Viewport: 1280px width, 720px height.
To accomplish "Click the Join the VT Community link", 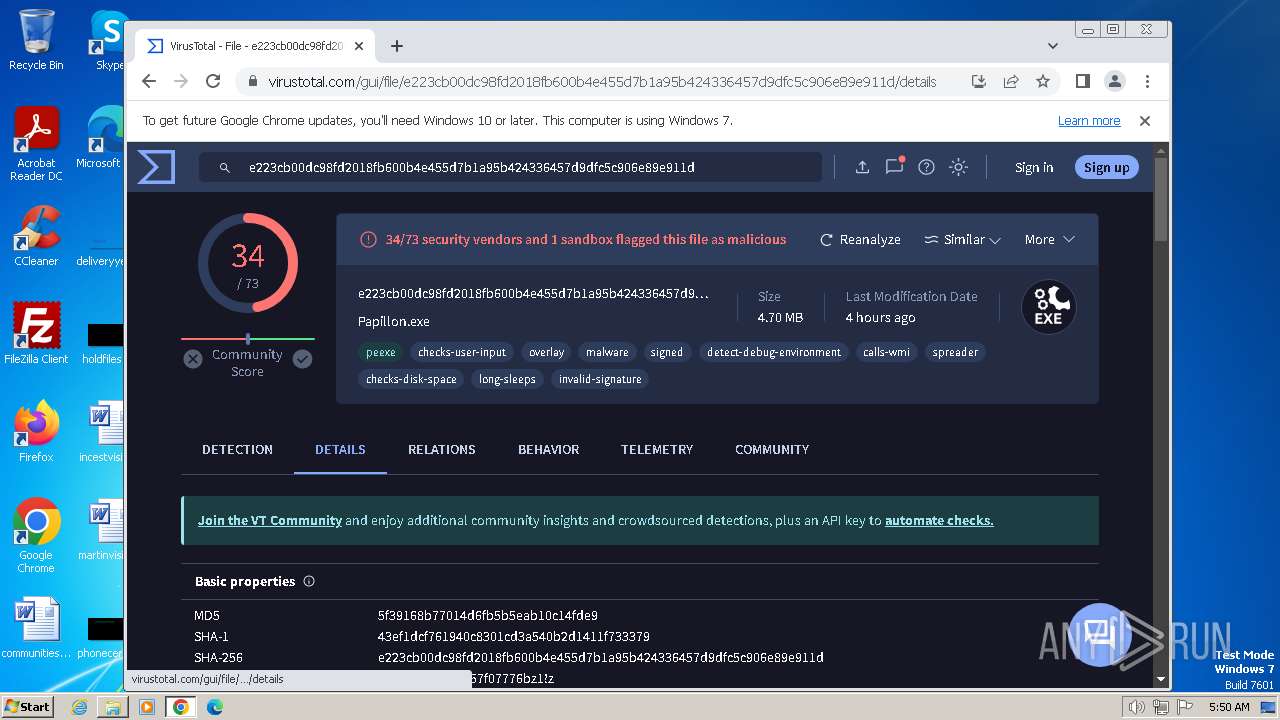I will (270, 520).
